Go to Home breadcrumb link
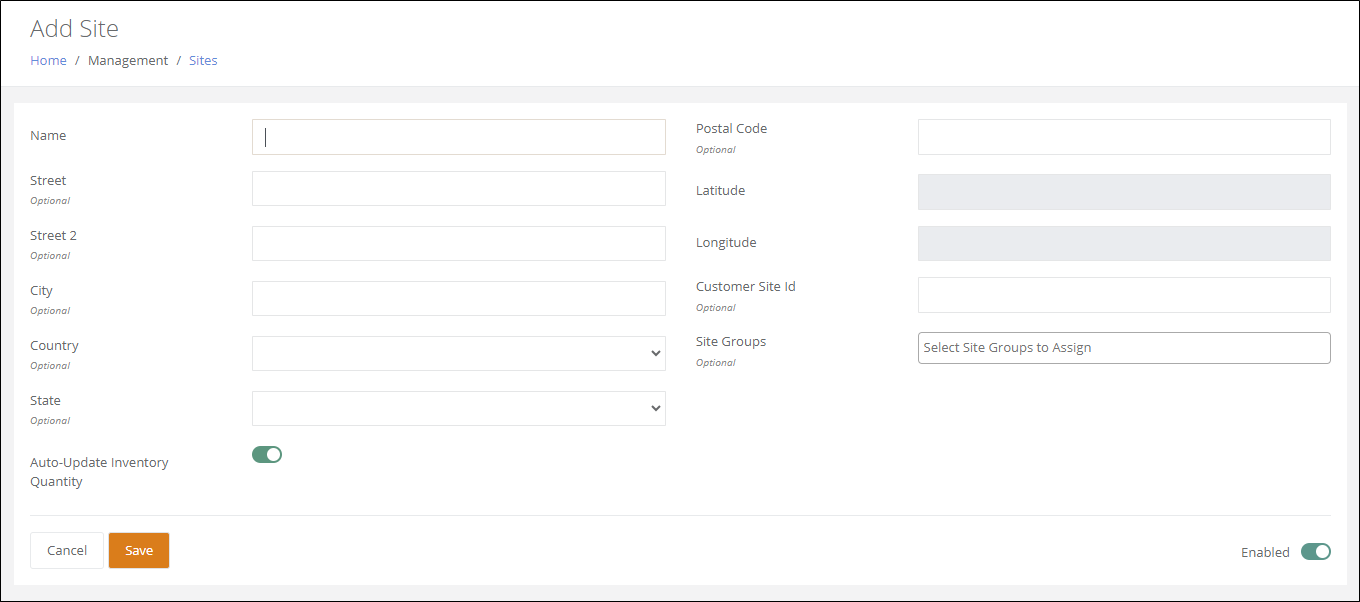This screenshot has height=602, width=1360. (x=48, y=60)
